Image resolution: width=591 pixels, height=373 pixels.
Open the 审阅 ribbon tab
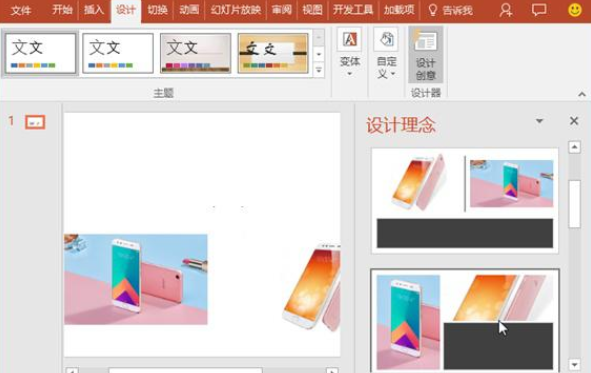click(282, 10)
